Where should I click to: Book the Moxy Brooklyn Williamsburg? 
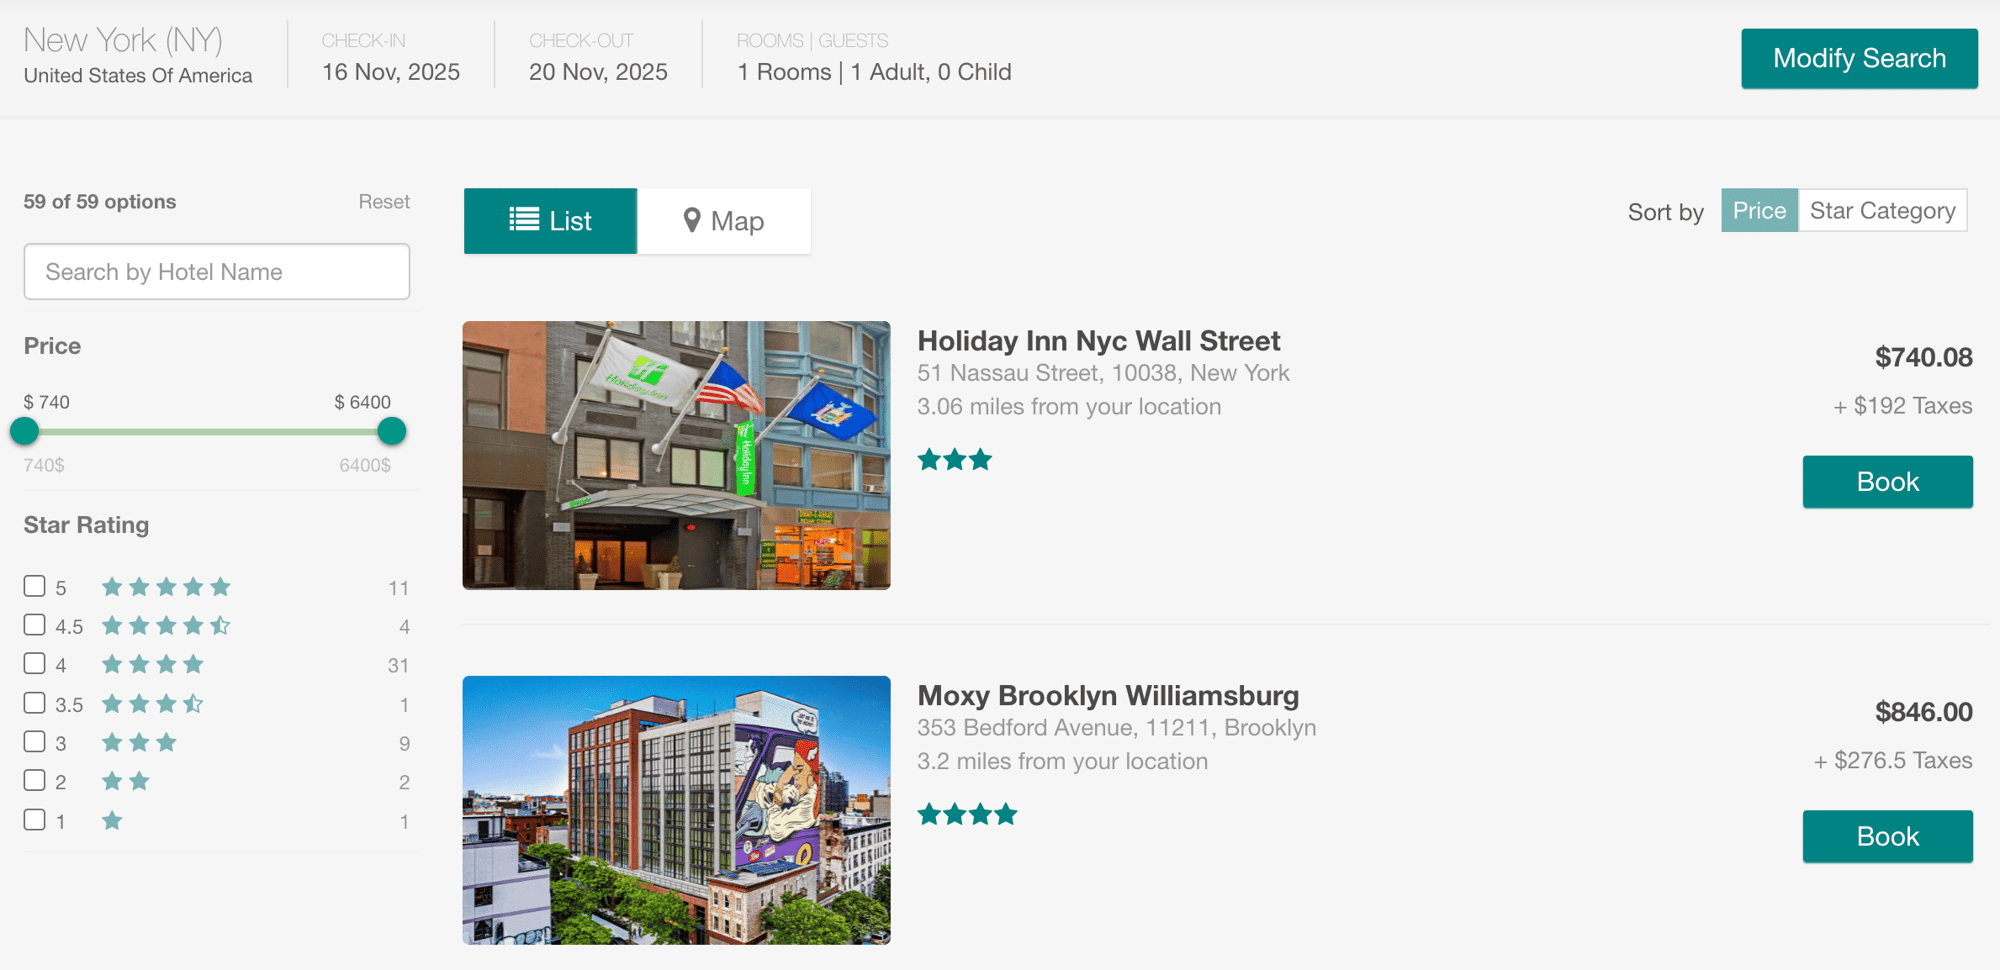1888,836
